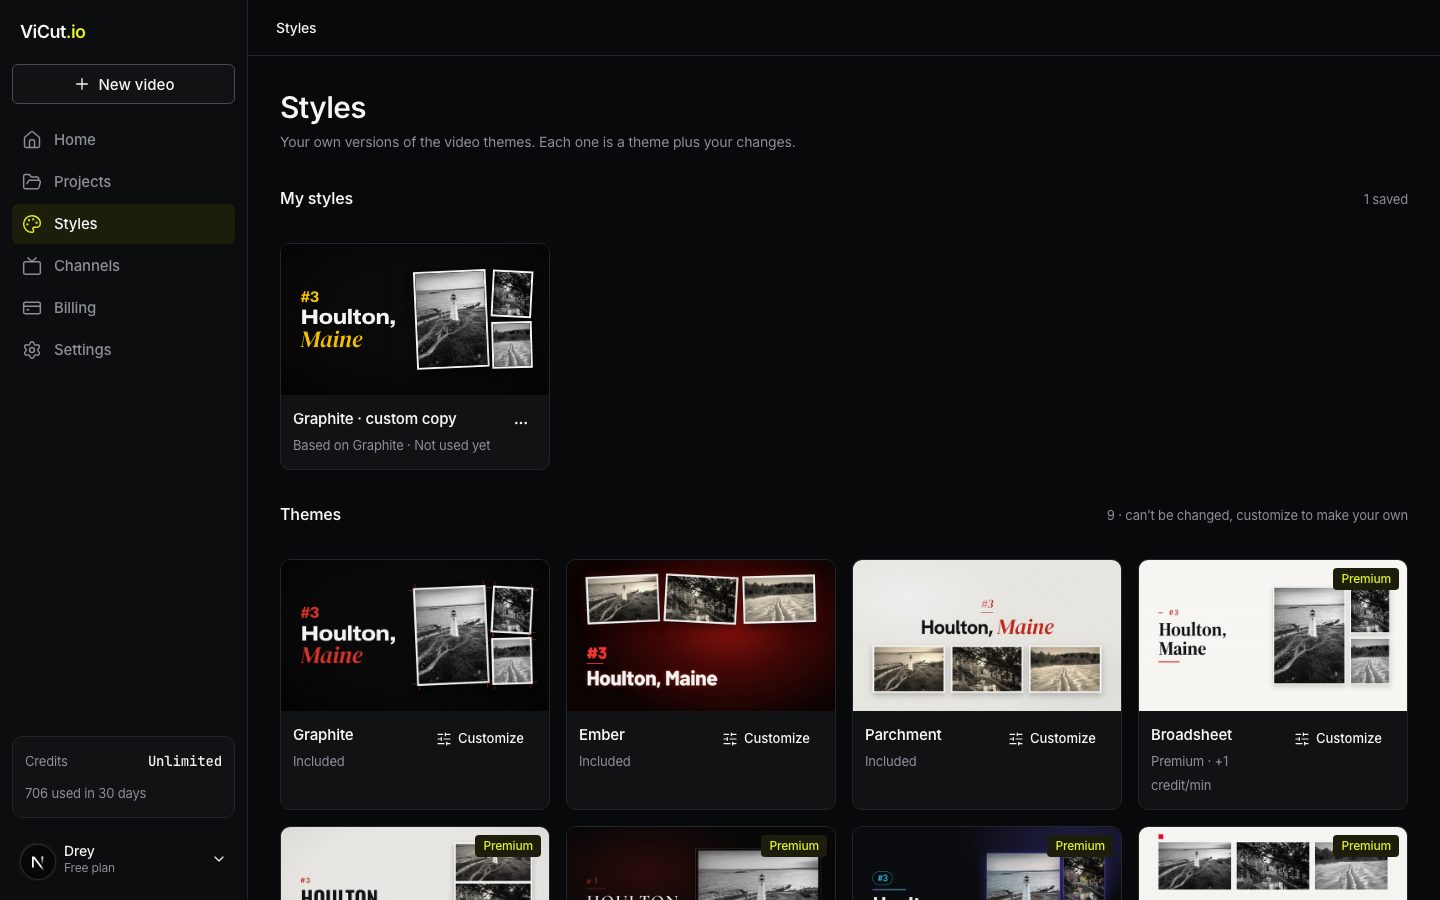Select the Broadsheet theme preview image
The height and width of the screenshot is (900, 1440).
(1273, 636)
